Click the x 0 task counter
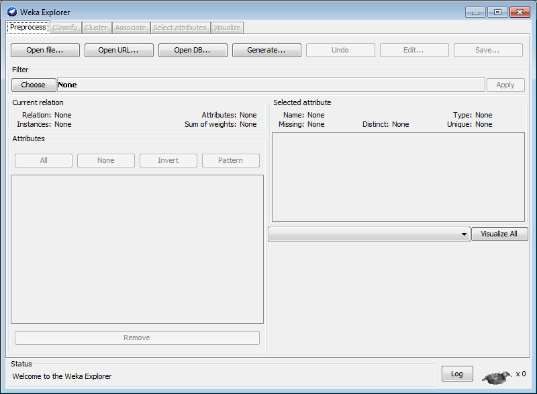The width and height of the screenshot is (537, 394). tap(521, 373)
